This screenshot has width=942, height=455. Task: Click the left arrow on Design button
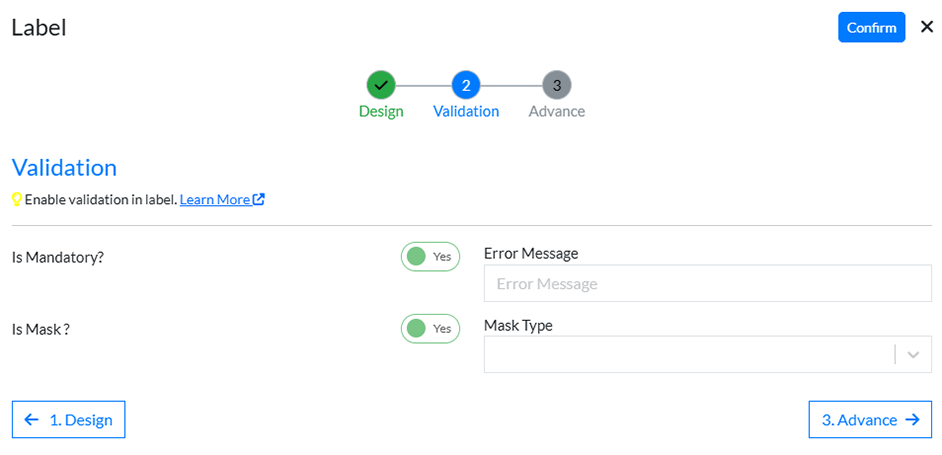tap(32, 420)
